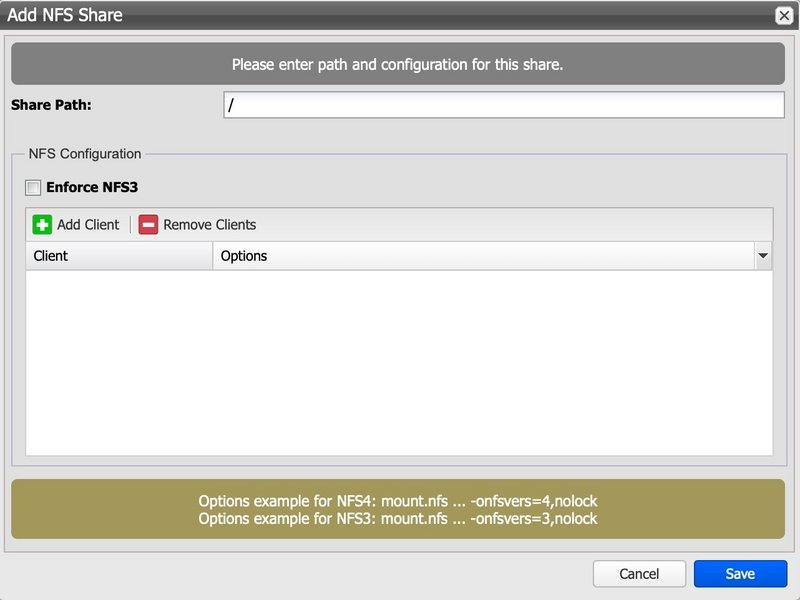Image resolution: width=800 pixels, height=600 pixels.
Task: Save the NFS share configuration
Action: pyautogui.click(x=740, y=574)
